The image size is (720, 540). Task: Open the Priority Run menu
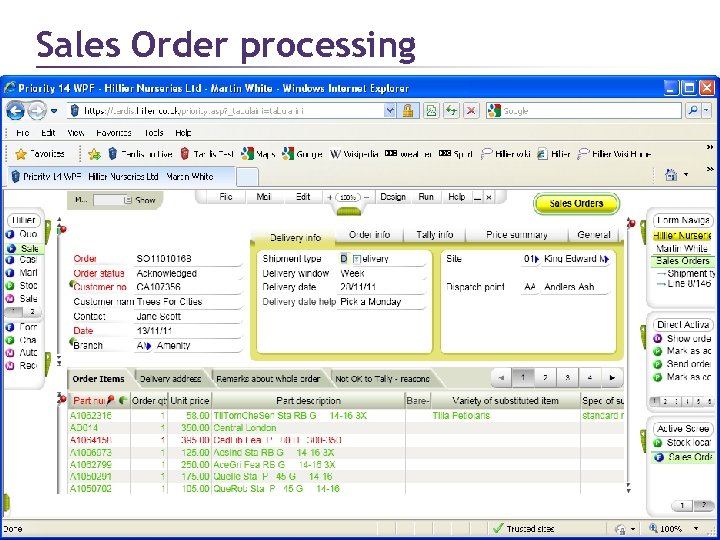[x=426, y=197]
